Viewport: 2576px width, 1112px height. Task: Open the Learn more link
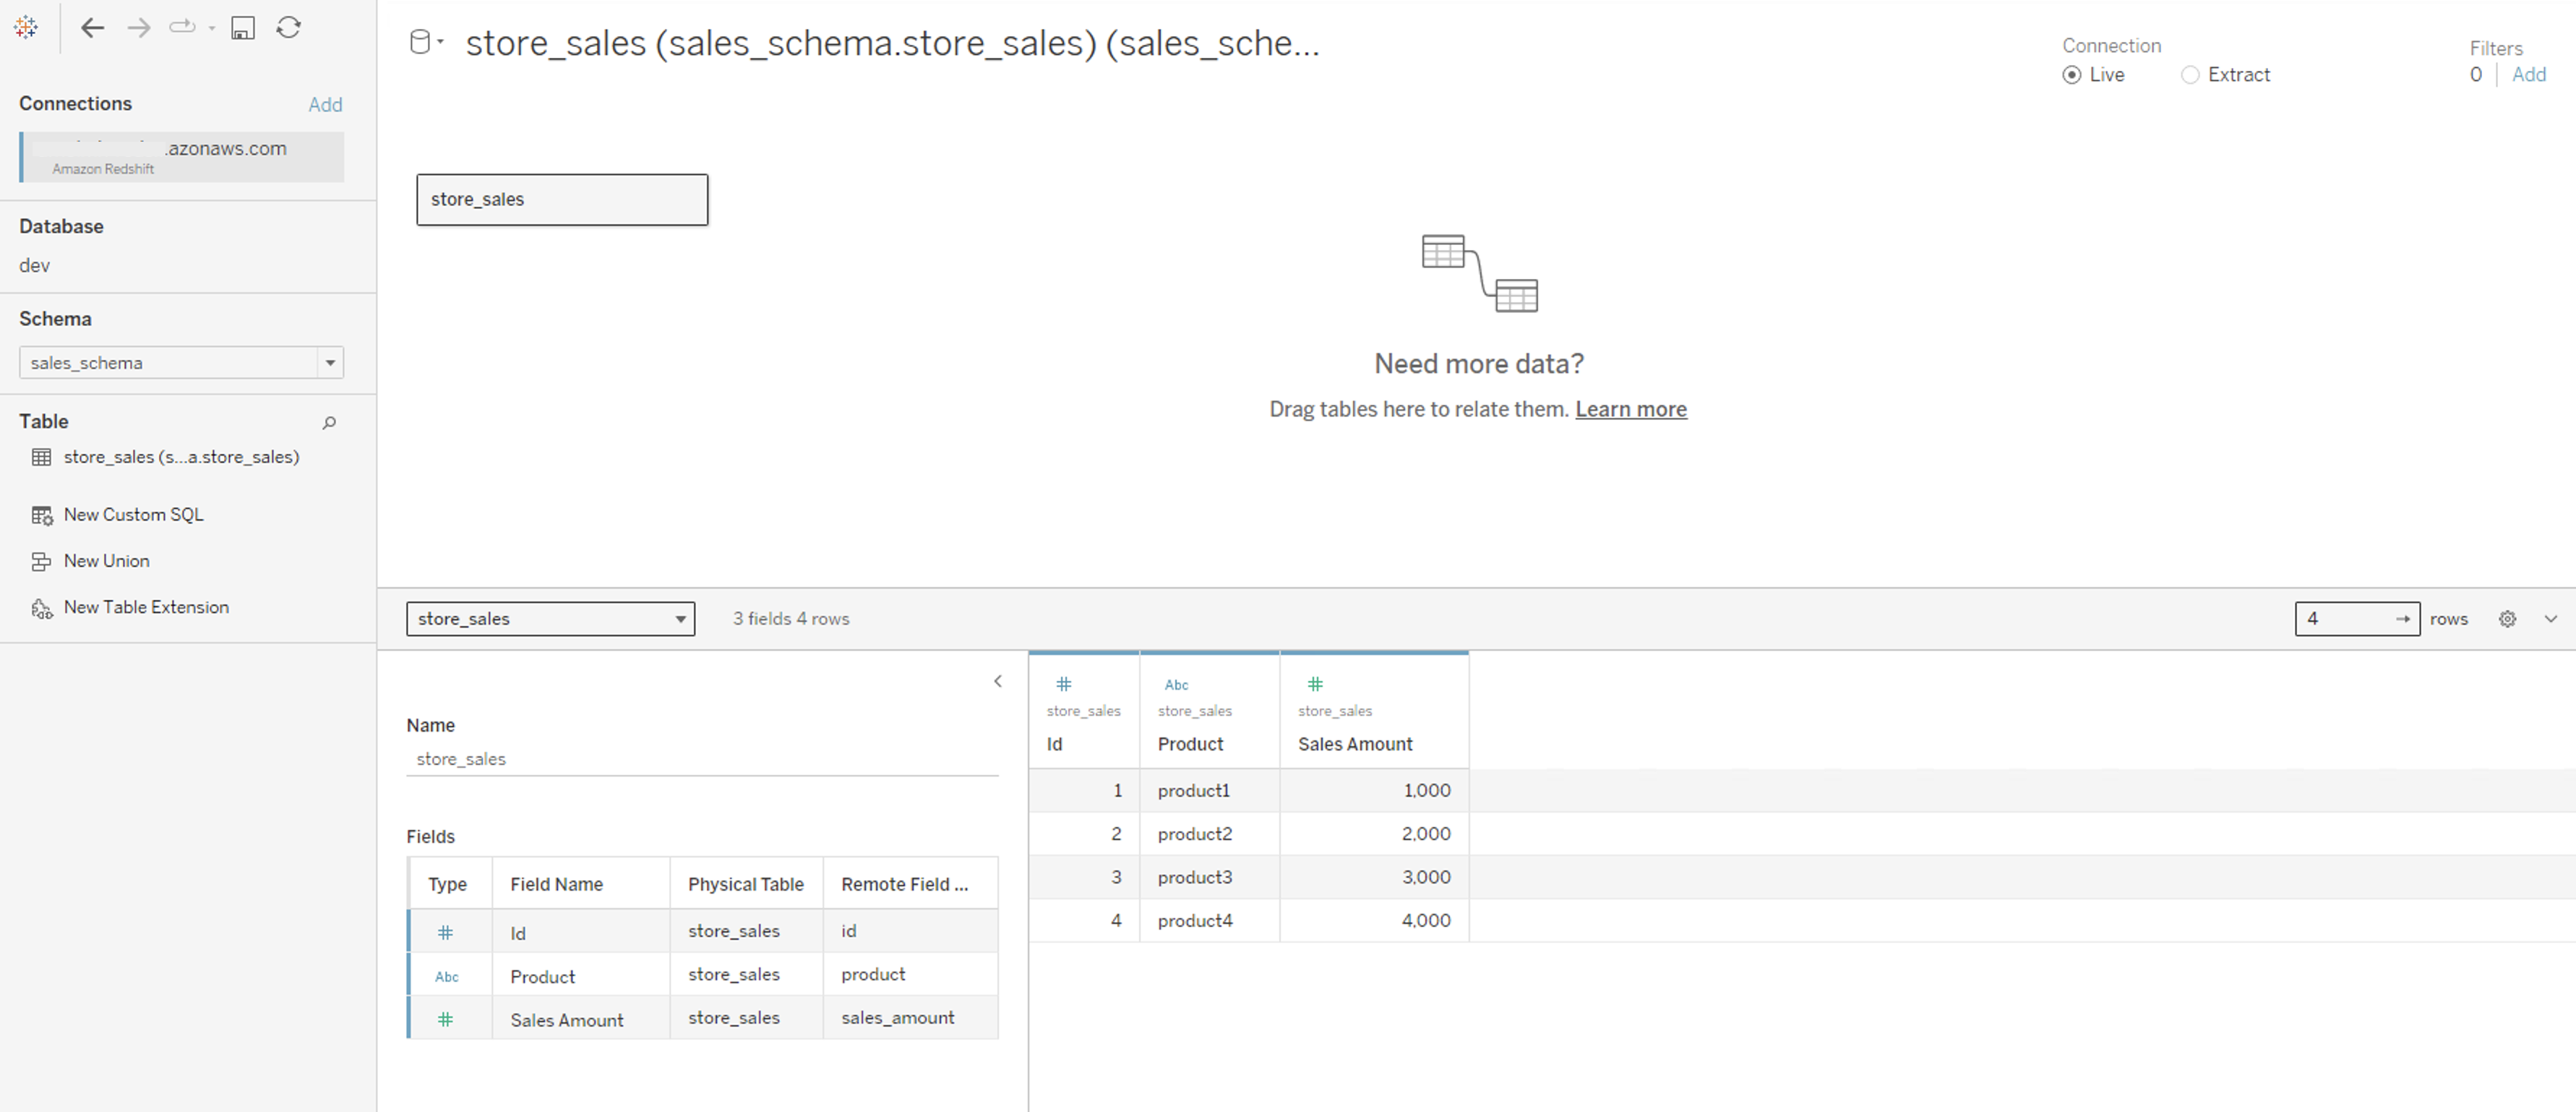1630,409
